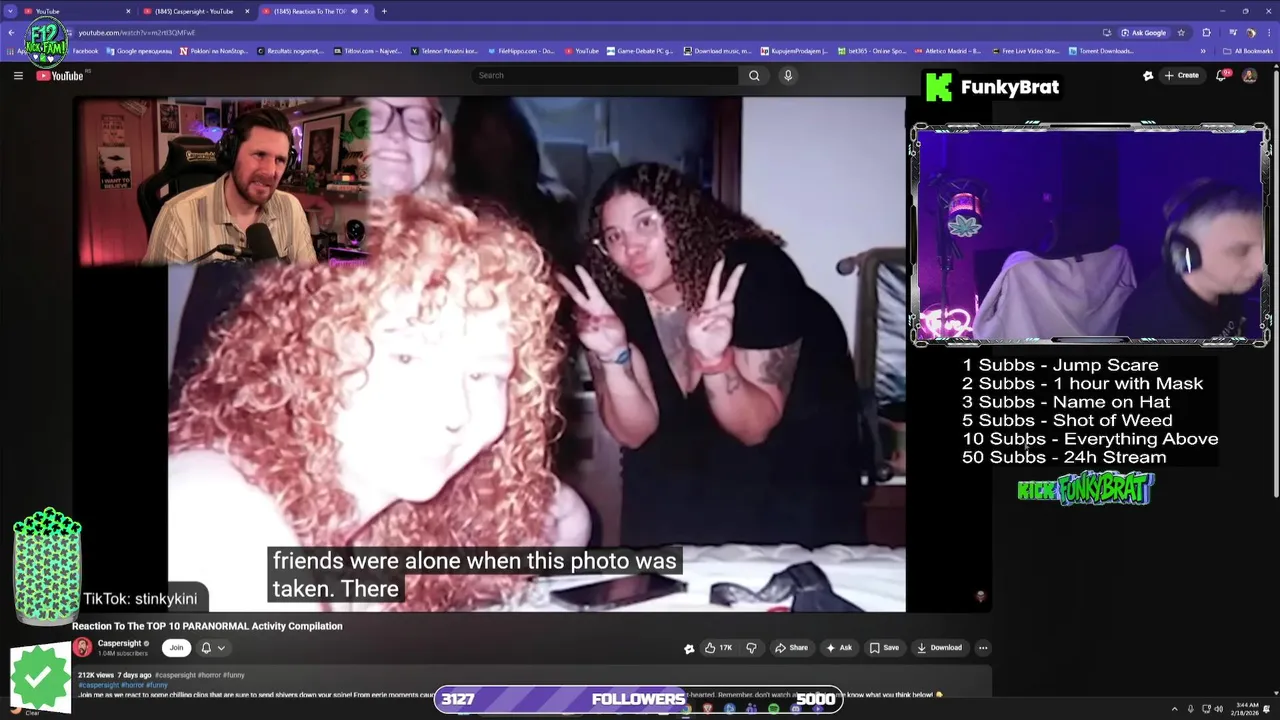Viewport: 1280px width, 720px height.
Task: Click the YouTube logo home link
Action: click(x=61, y=75)
